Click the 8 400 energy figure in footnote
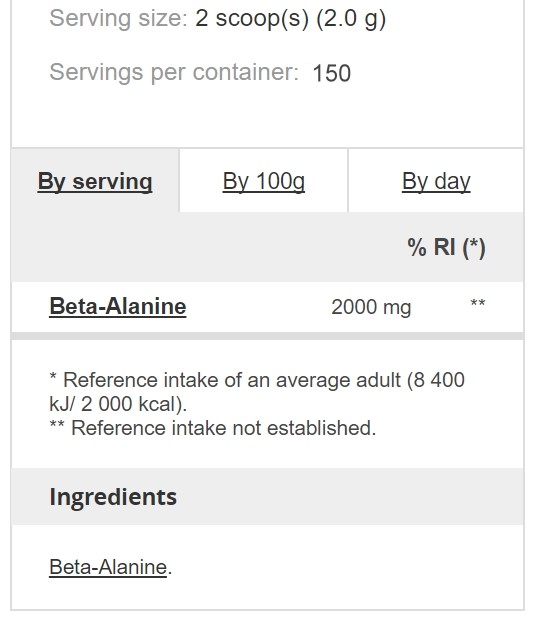This screenshot has width=535, height=626. pyautogui.click(x=439, y=380)
